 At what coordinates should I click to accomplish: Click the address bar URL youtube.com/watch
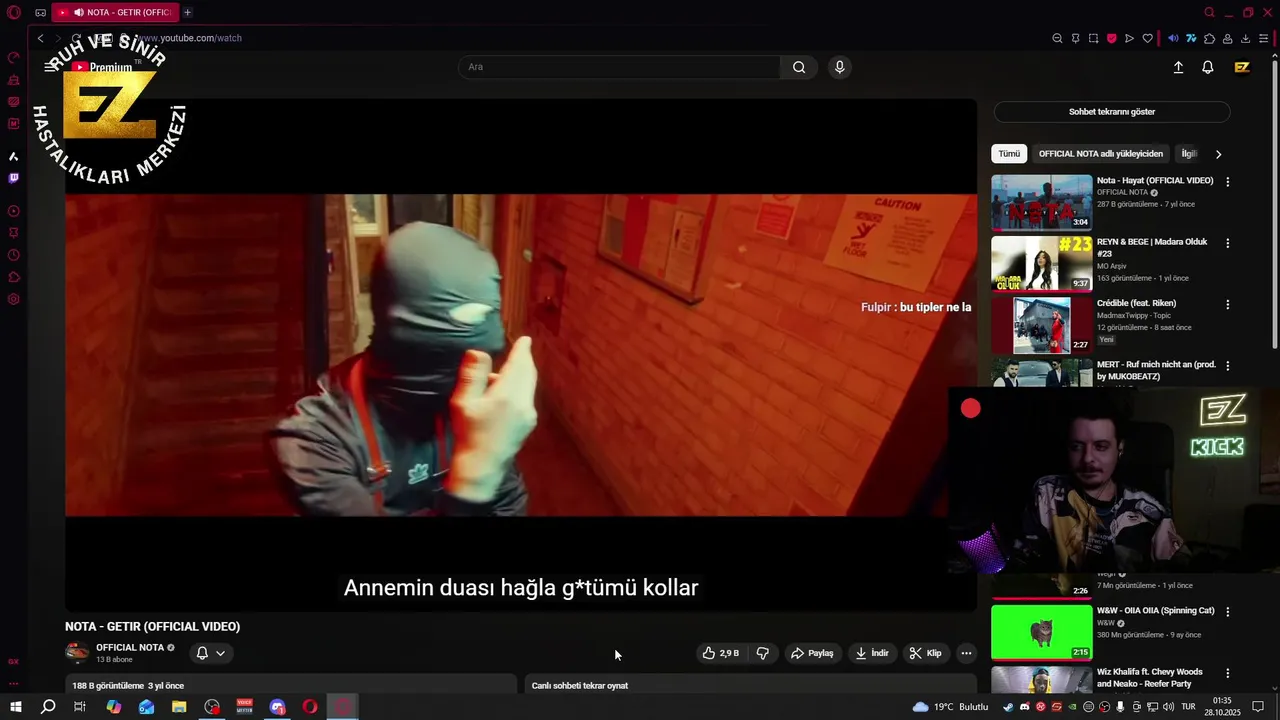tap(189, 38)
